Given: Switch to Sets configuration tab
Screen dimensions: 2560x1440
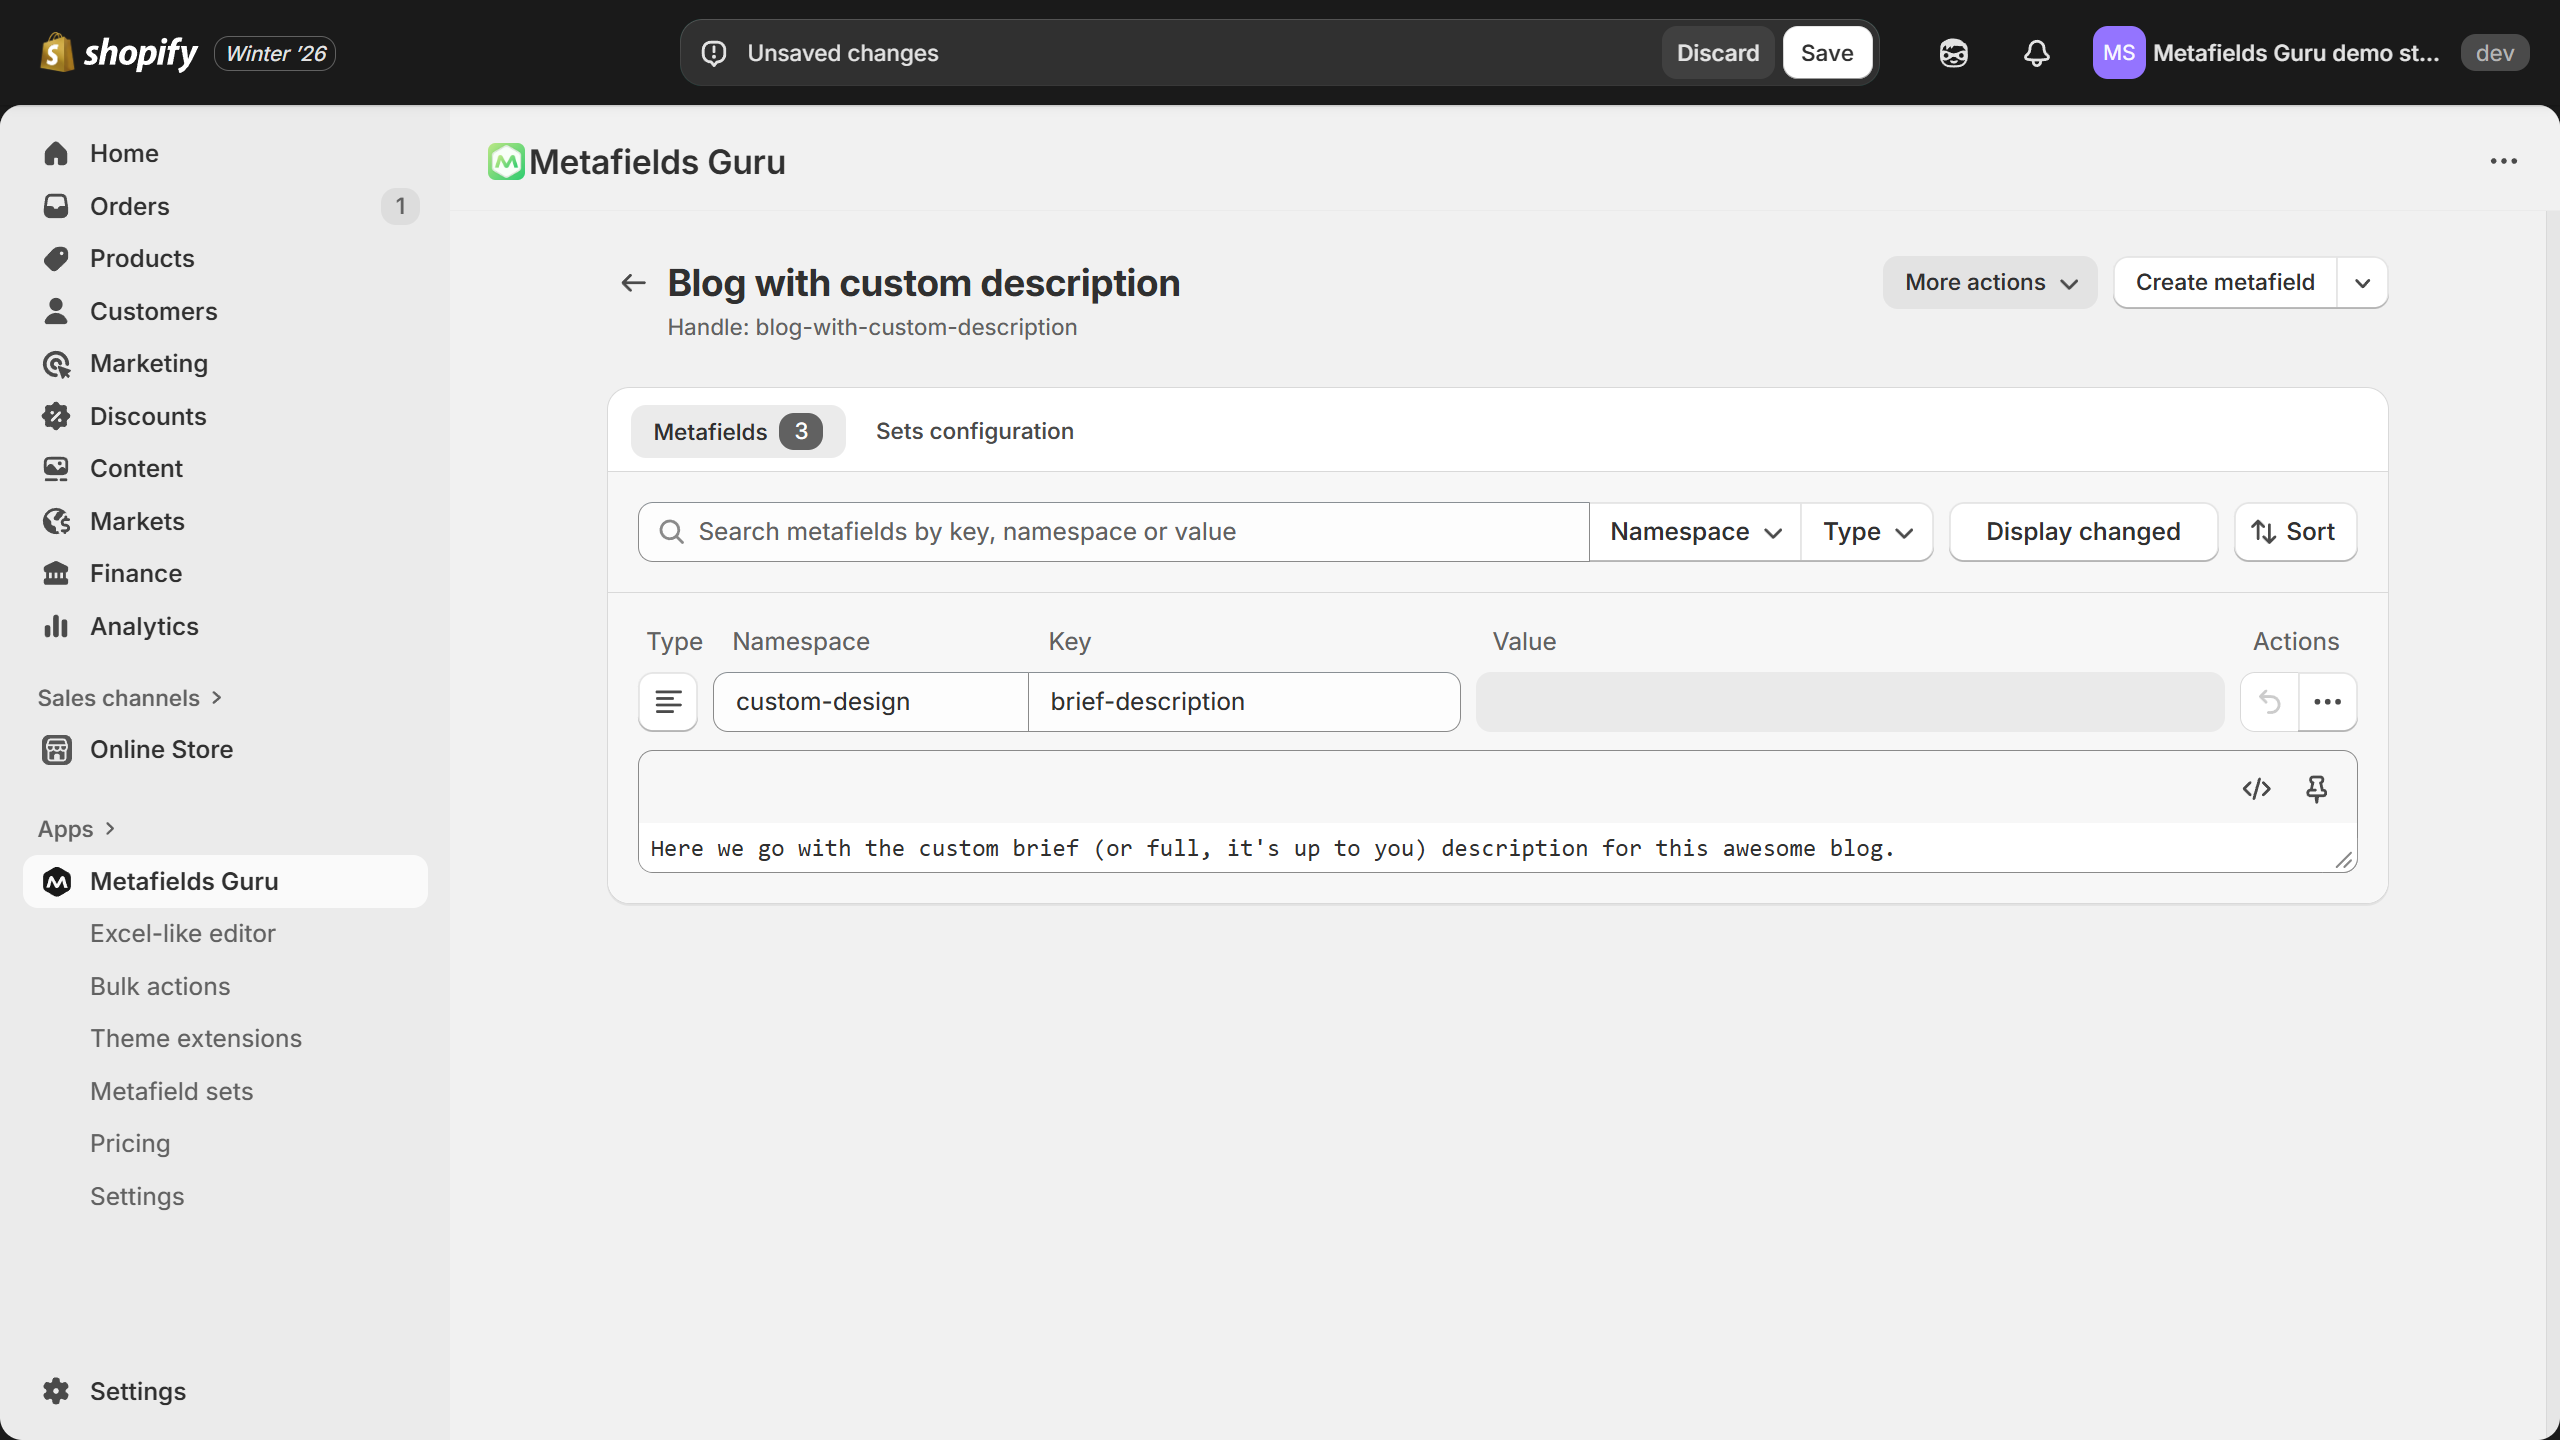Looking at the screenshot, I should tap(974, 431).
